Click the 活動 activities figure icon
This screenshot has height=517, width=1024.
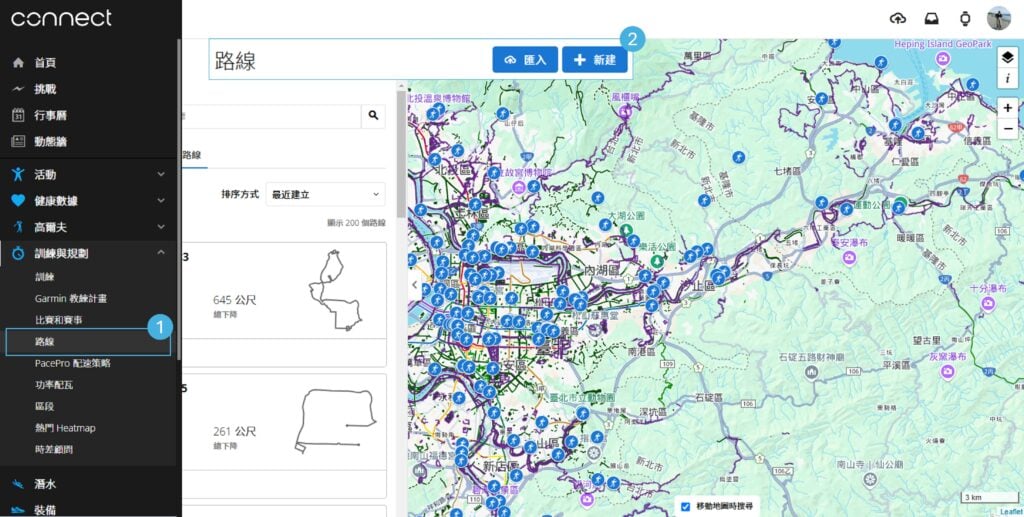(18, 174)
